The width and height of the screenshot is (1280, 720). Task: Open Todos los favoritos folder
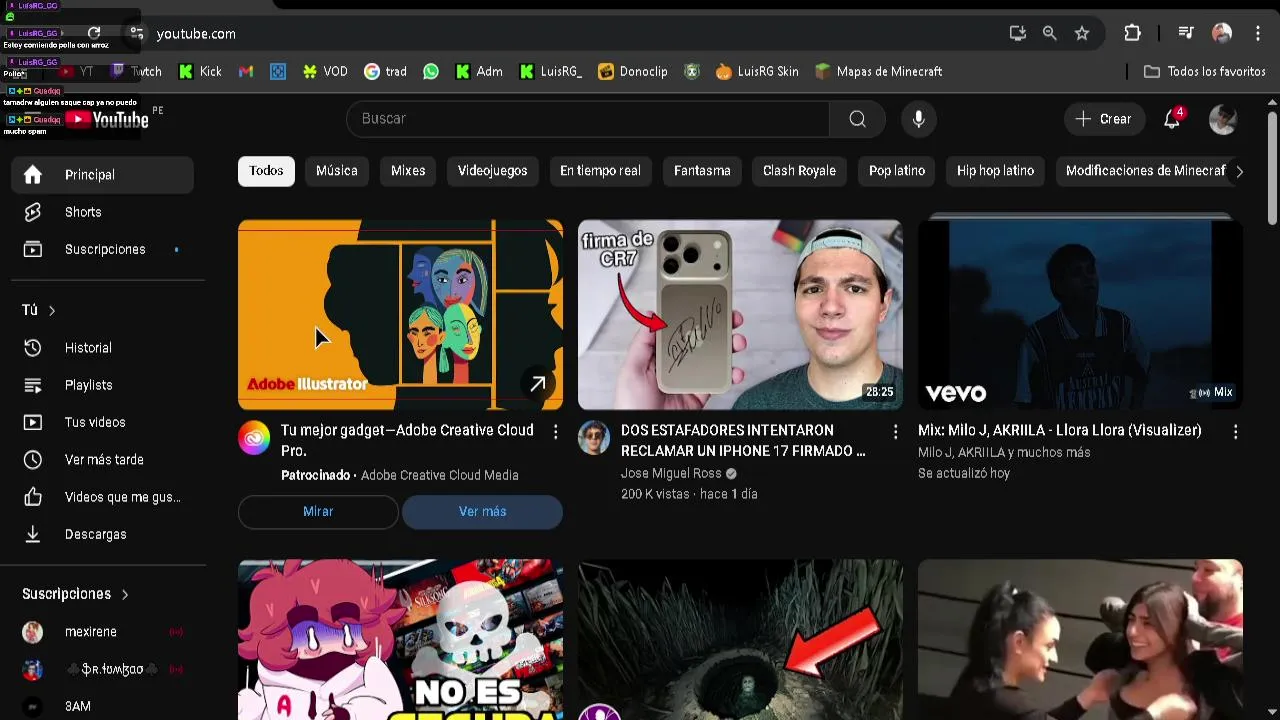pos(1205,72)
